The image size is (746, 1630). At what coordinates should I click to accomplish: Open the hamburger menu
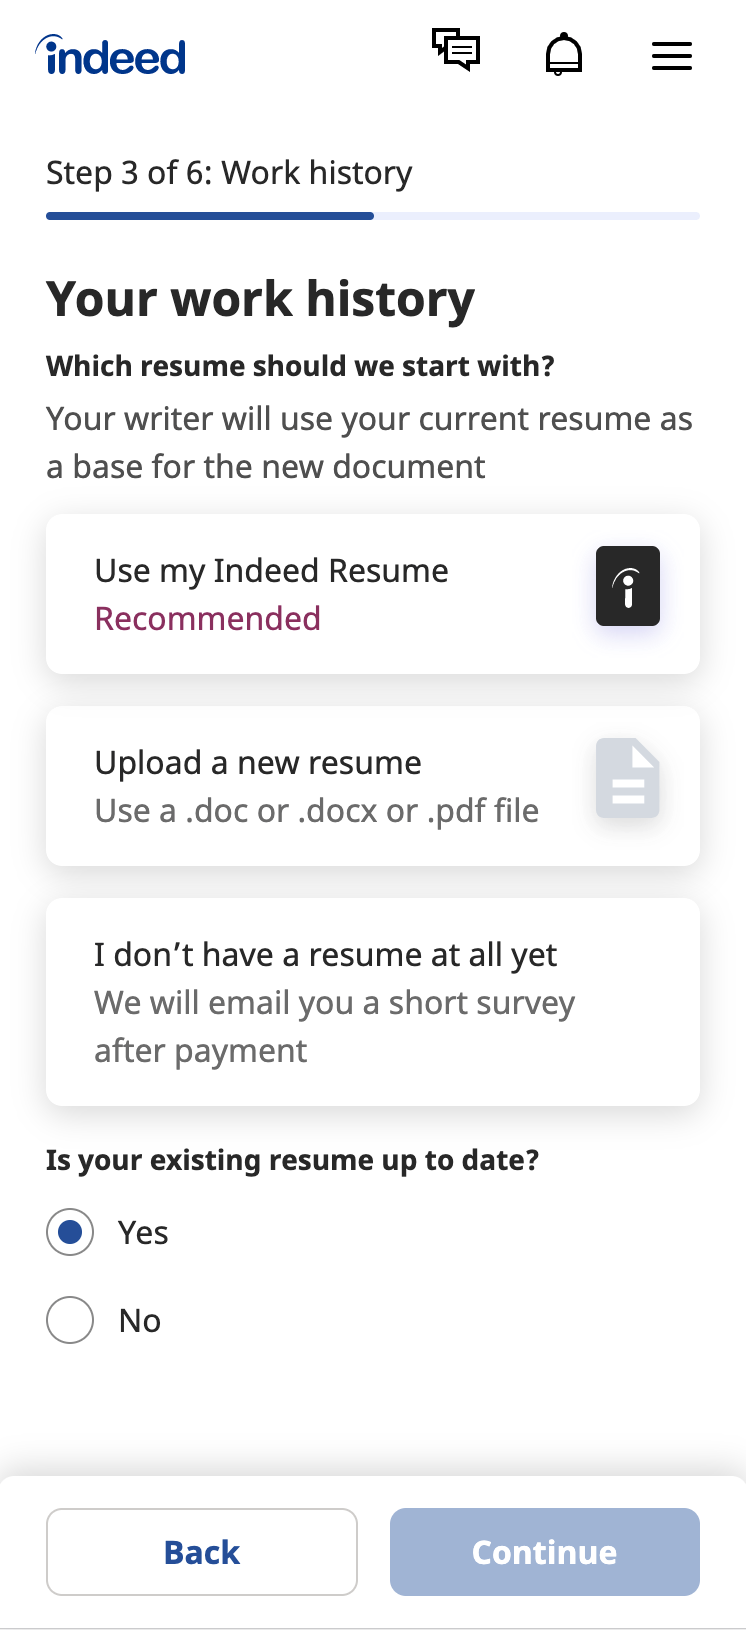672,56
